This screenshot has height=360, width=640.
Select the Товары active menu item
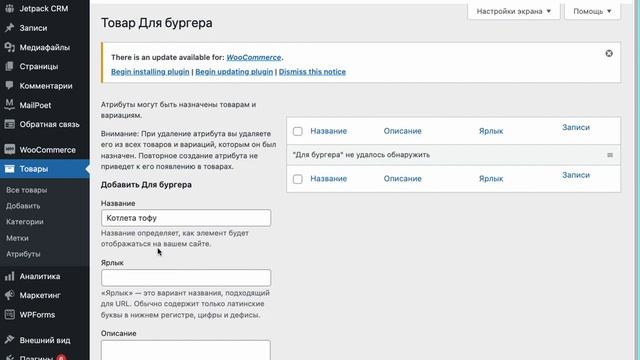(x=44, y=169)
